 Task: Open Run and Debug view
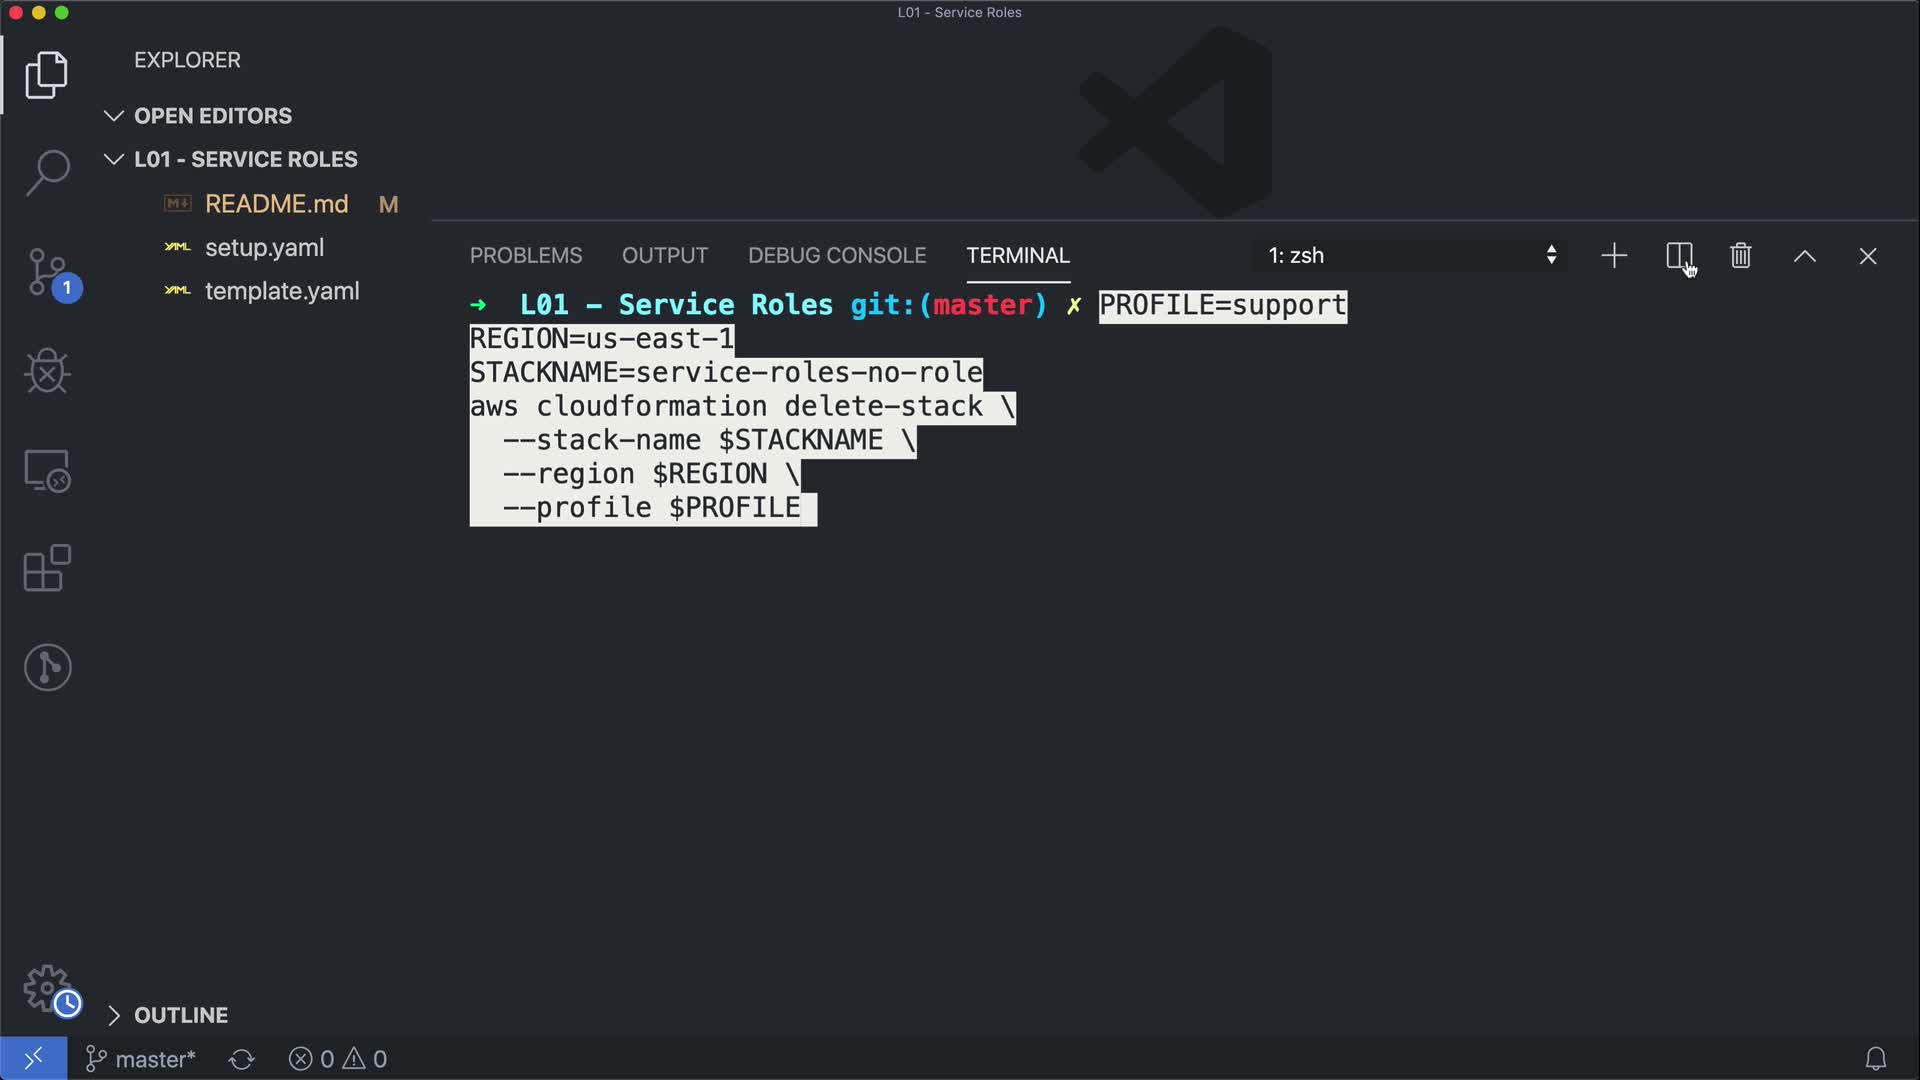point(47,371)
